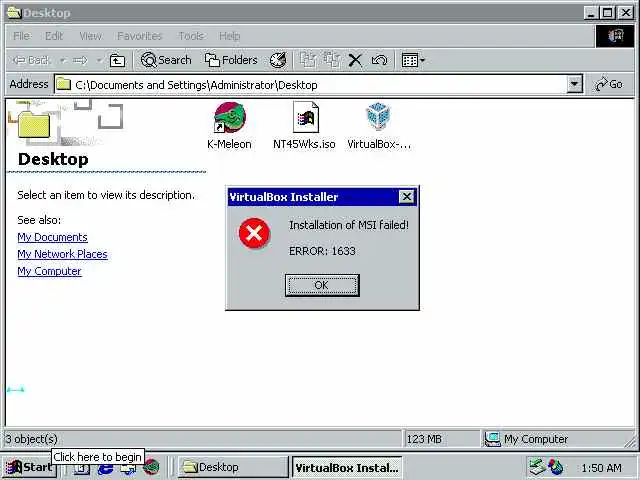Open the Favorites menu
This screenshot has height=480, width=640.
(140, 36)
